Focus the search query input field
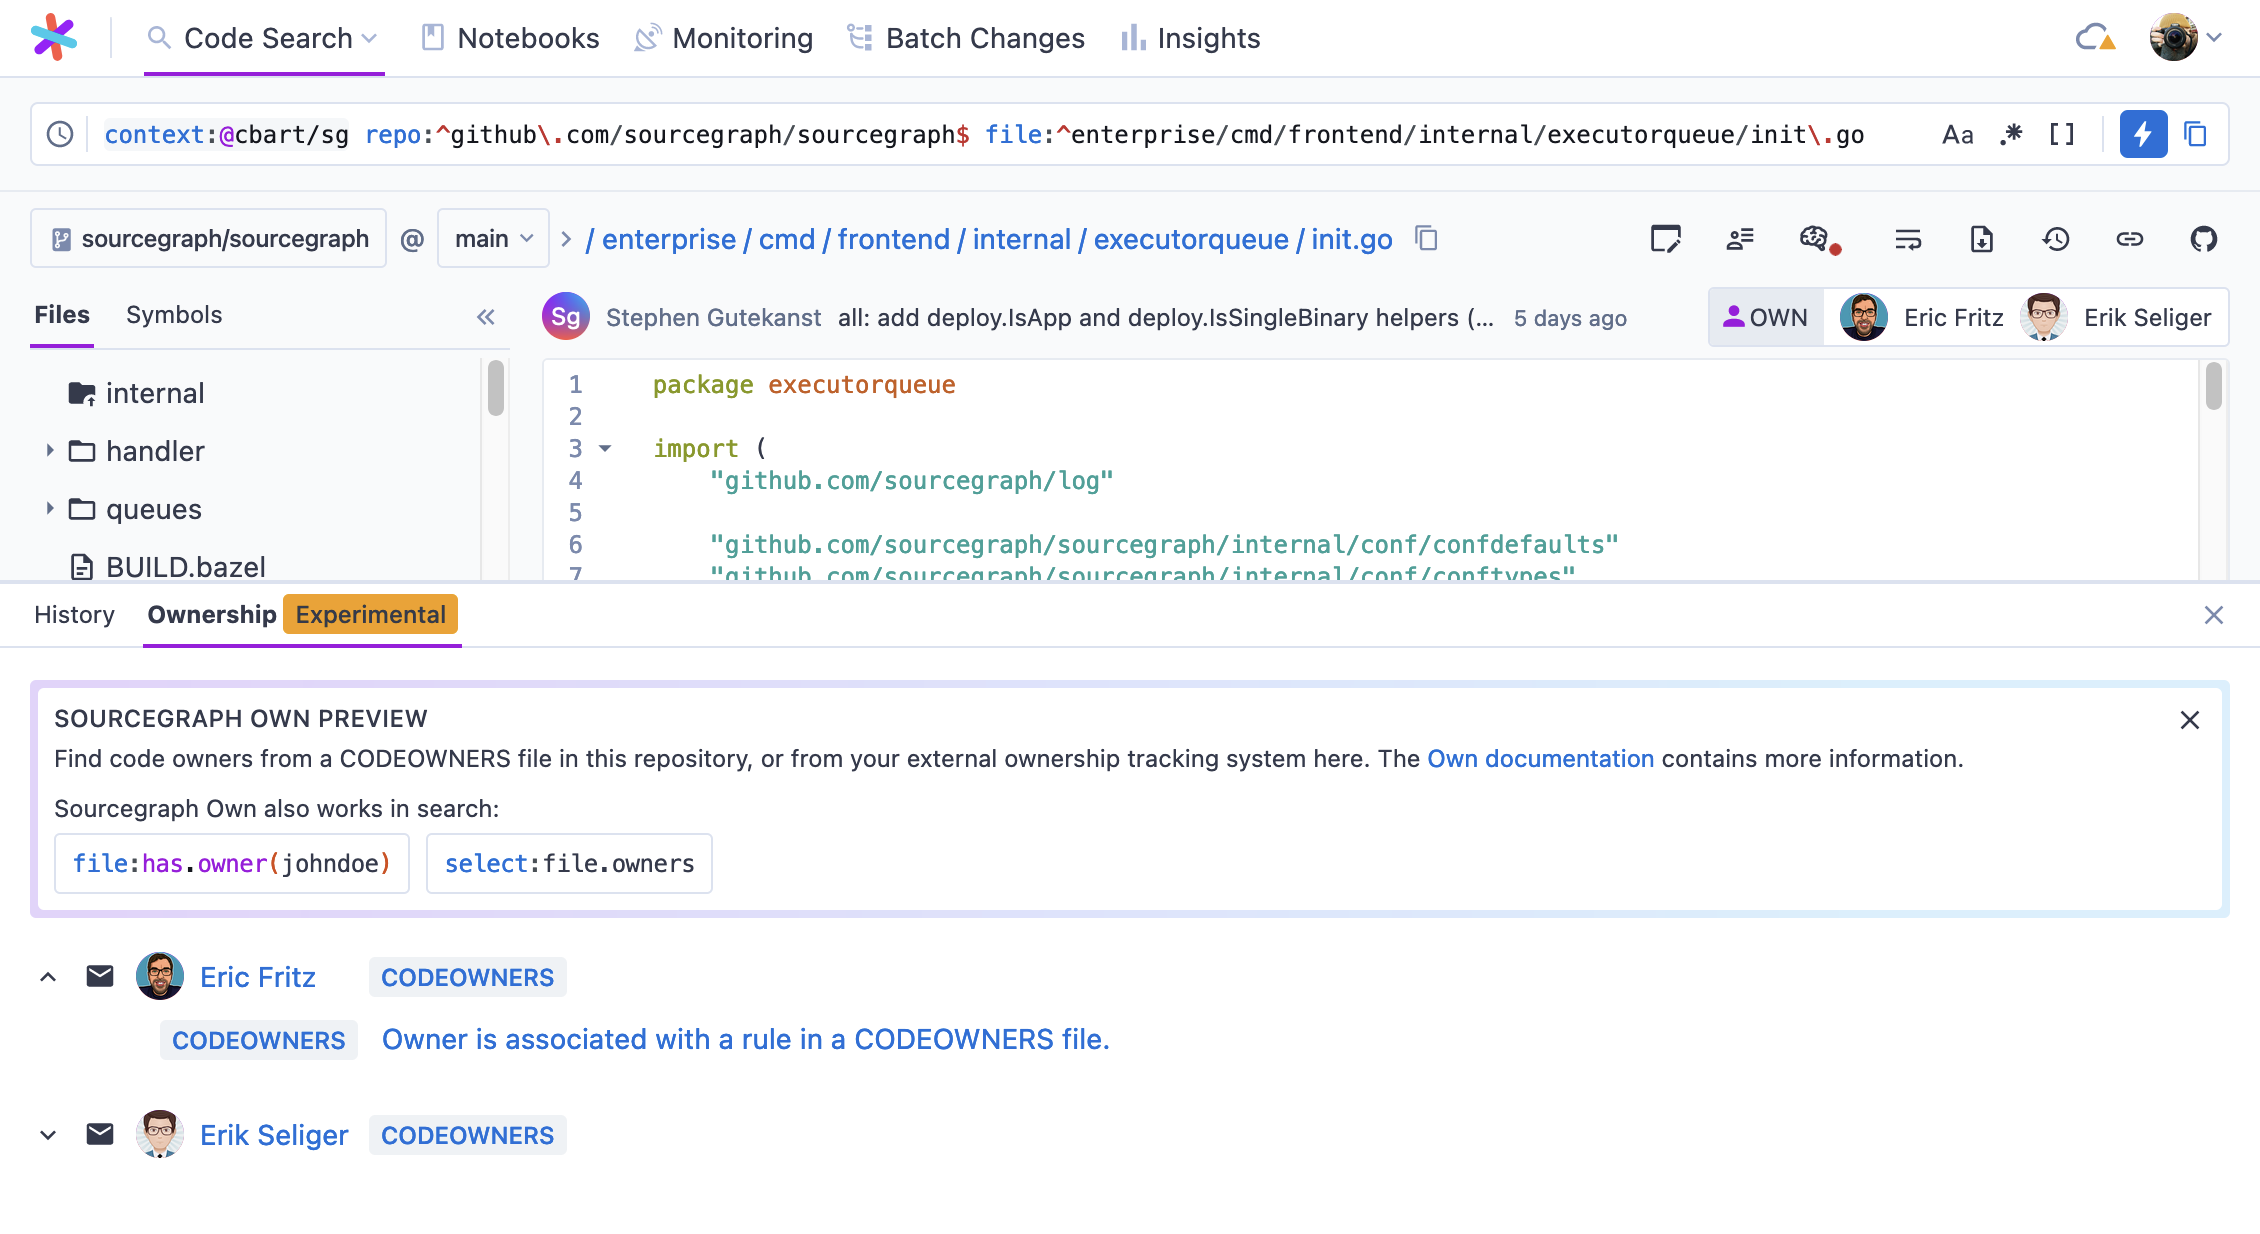The image size is (2260, 1234). 1010,134
